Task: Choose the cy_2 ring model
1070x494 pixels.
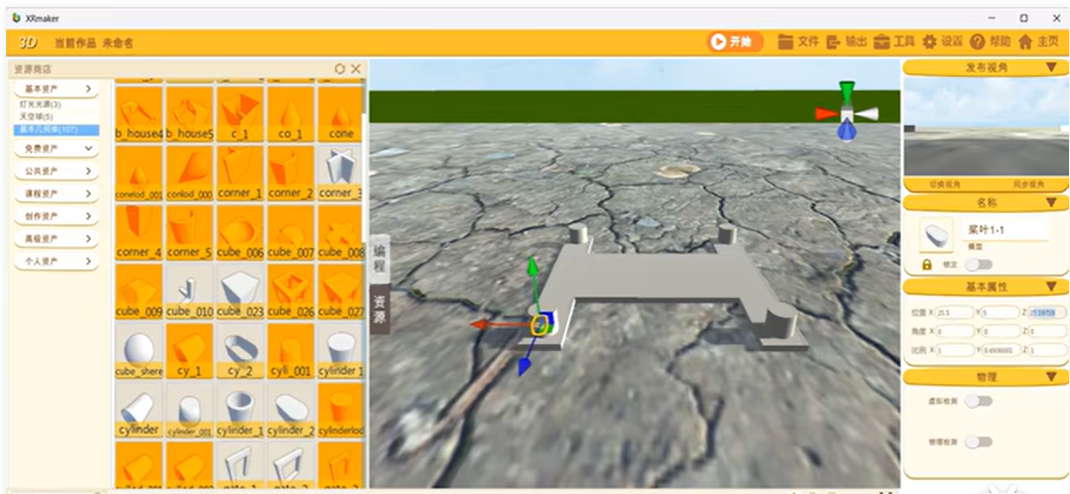Action: click(x=240, y=351)
